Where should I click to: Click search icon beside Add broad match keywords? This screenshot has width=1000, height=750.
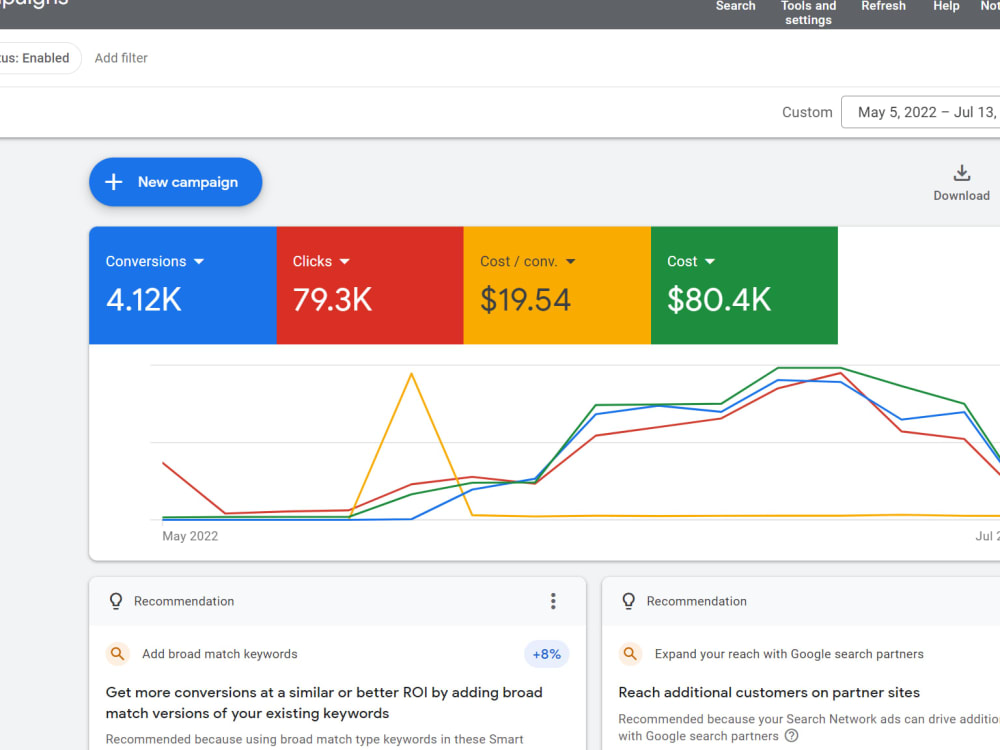tap(117, 654)
